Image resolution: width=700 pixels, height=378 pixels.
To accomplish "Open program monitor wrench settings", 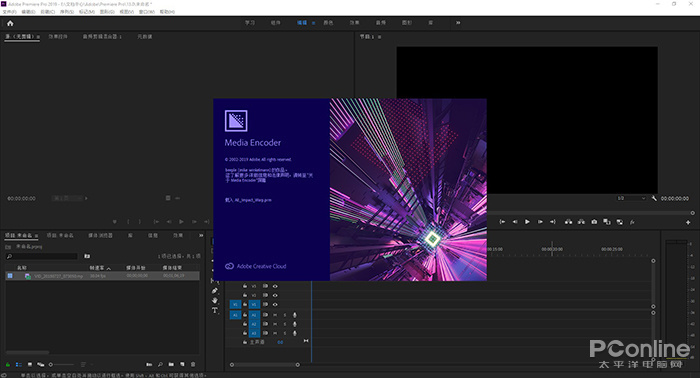I will (x=654, y=198).
